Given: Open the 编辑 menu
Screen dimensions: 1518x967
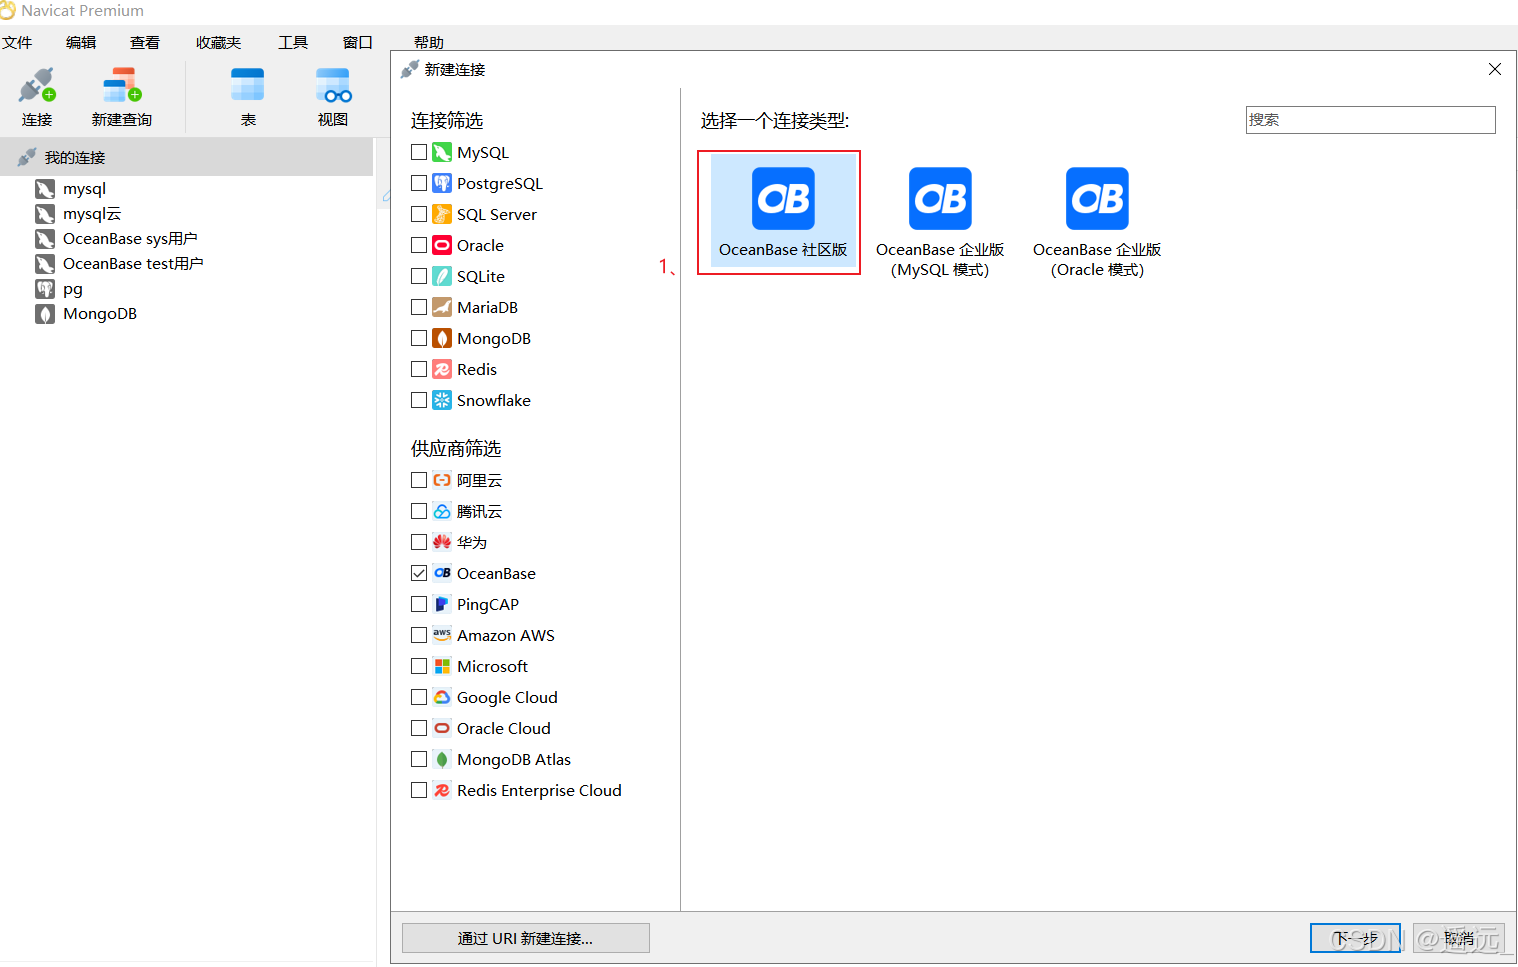Looking at the screenshot, I should coord(81,42).
